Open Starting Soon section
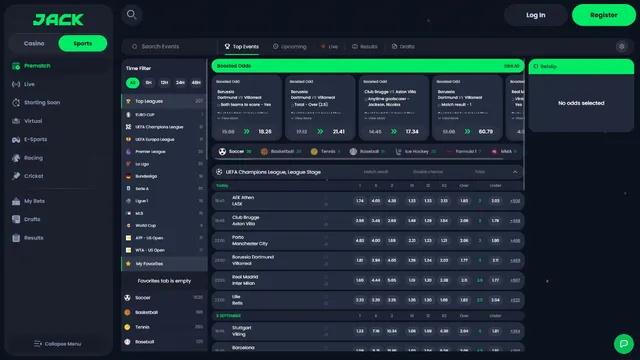This screenshot has width=640, height=360. (x=59, y=102)
